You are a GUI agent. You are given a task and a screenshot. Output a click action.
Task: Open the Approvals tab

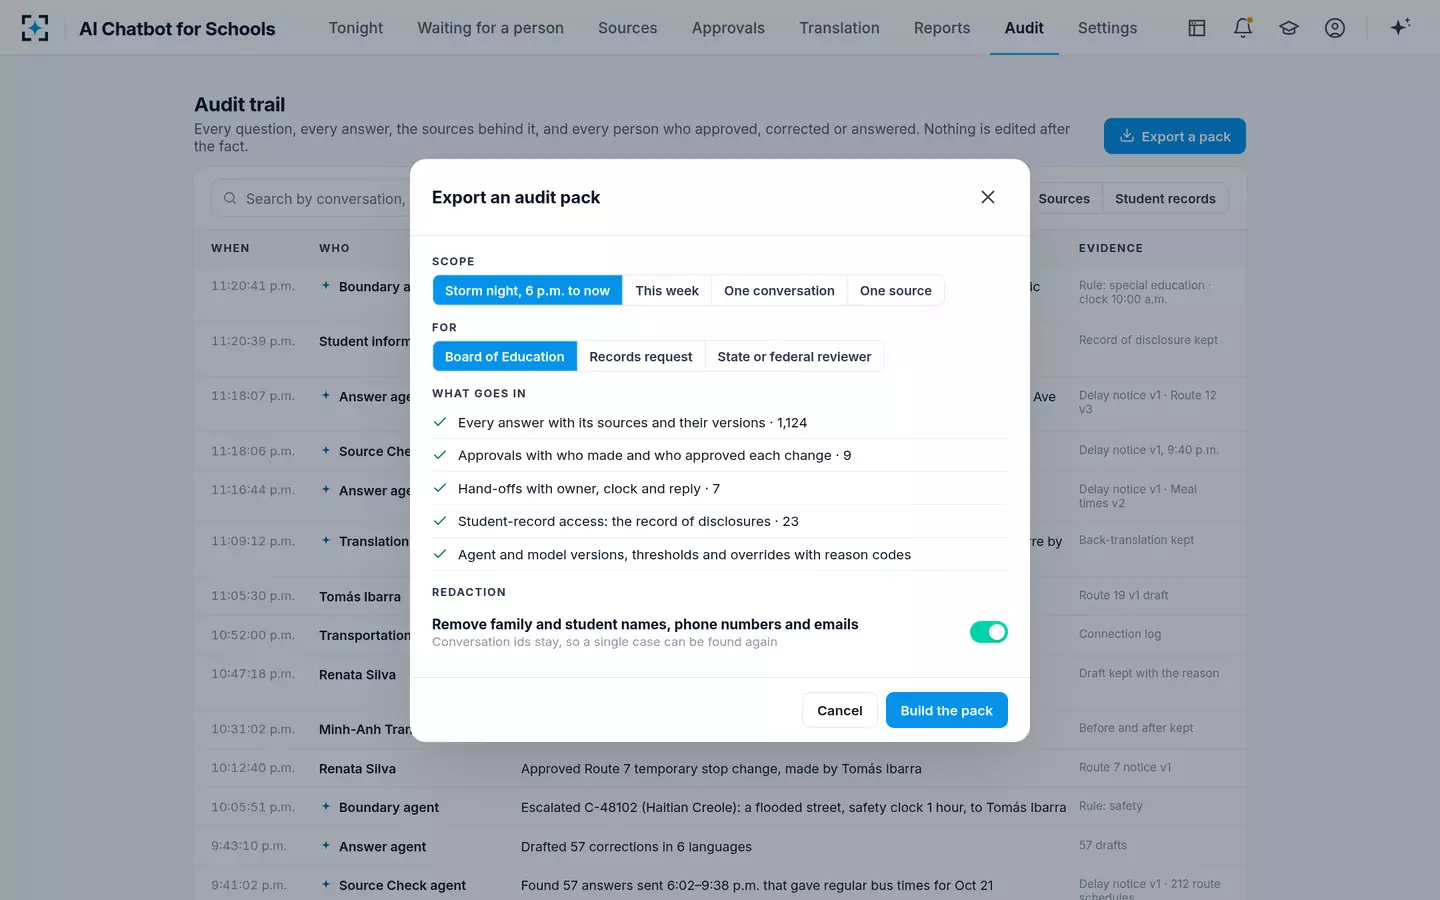(728, 28)
